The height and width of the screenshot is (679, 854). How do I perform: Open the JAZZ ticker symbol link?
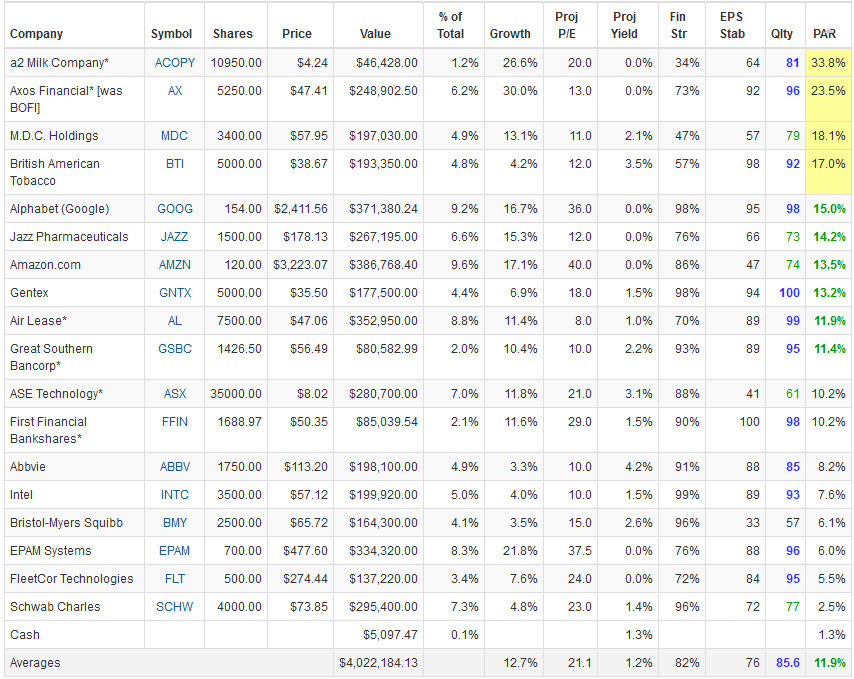pyautogui.click(x=174, y=237)
